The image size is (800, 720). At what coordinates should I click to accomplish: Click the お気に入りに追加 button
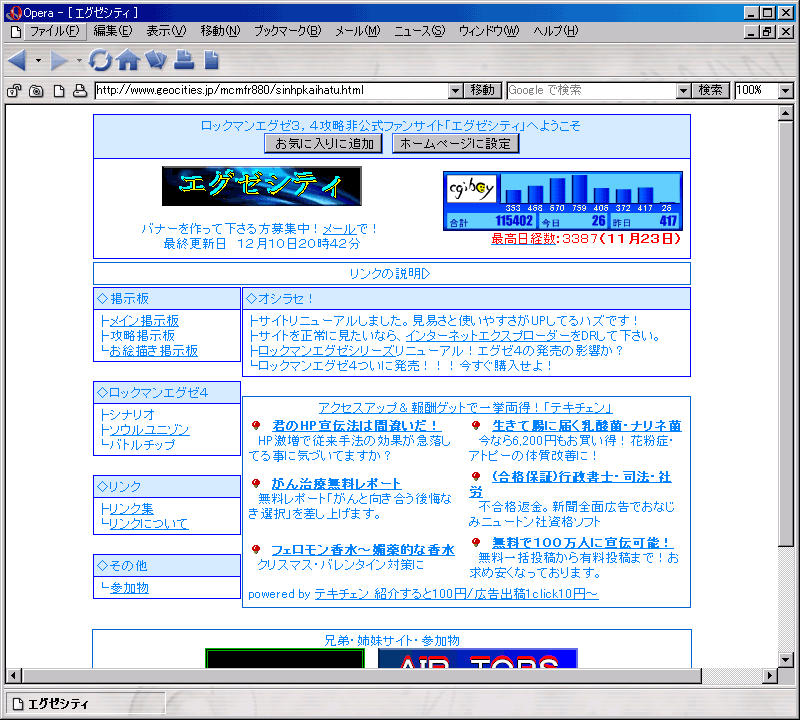coord(323,143)
